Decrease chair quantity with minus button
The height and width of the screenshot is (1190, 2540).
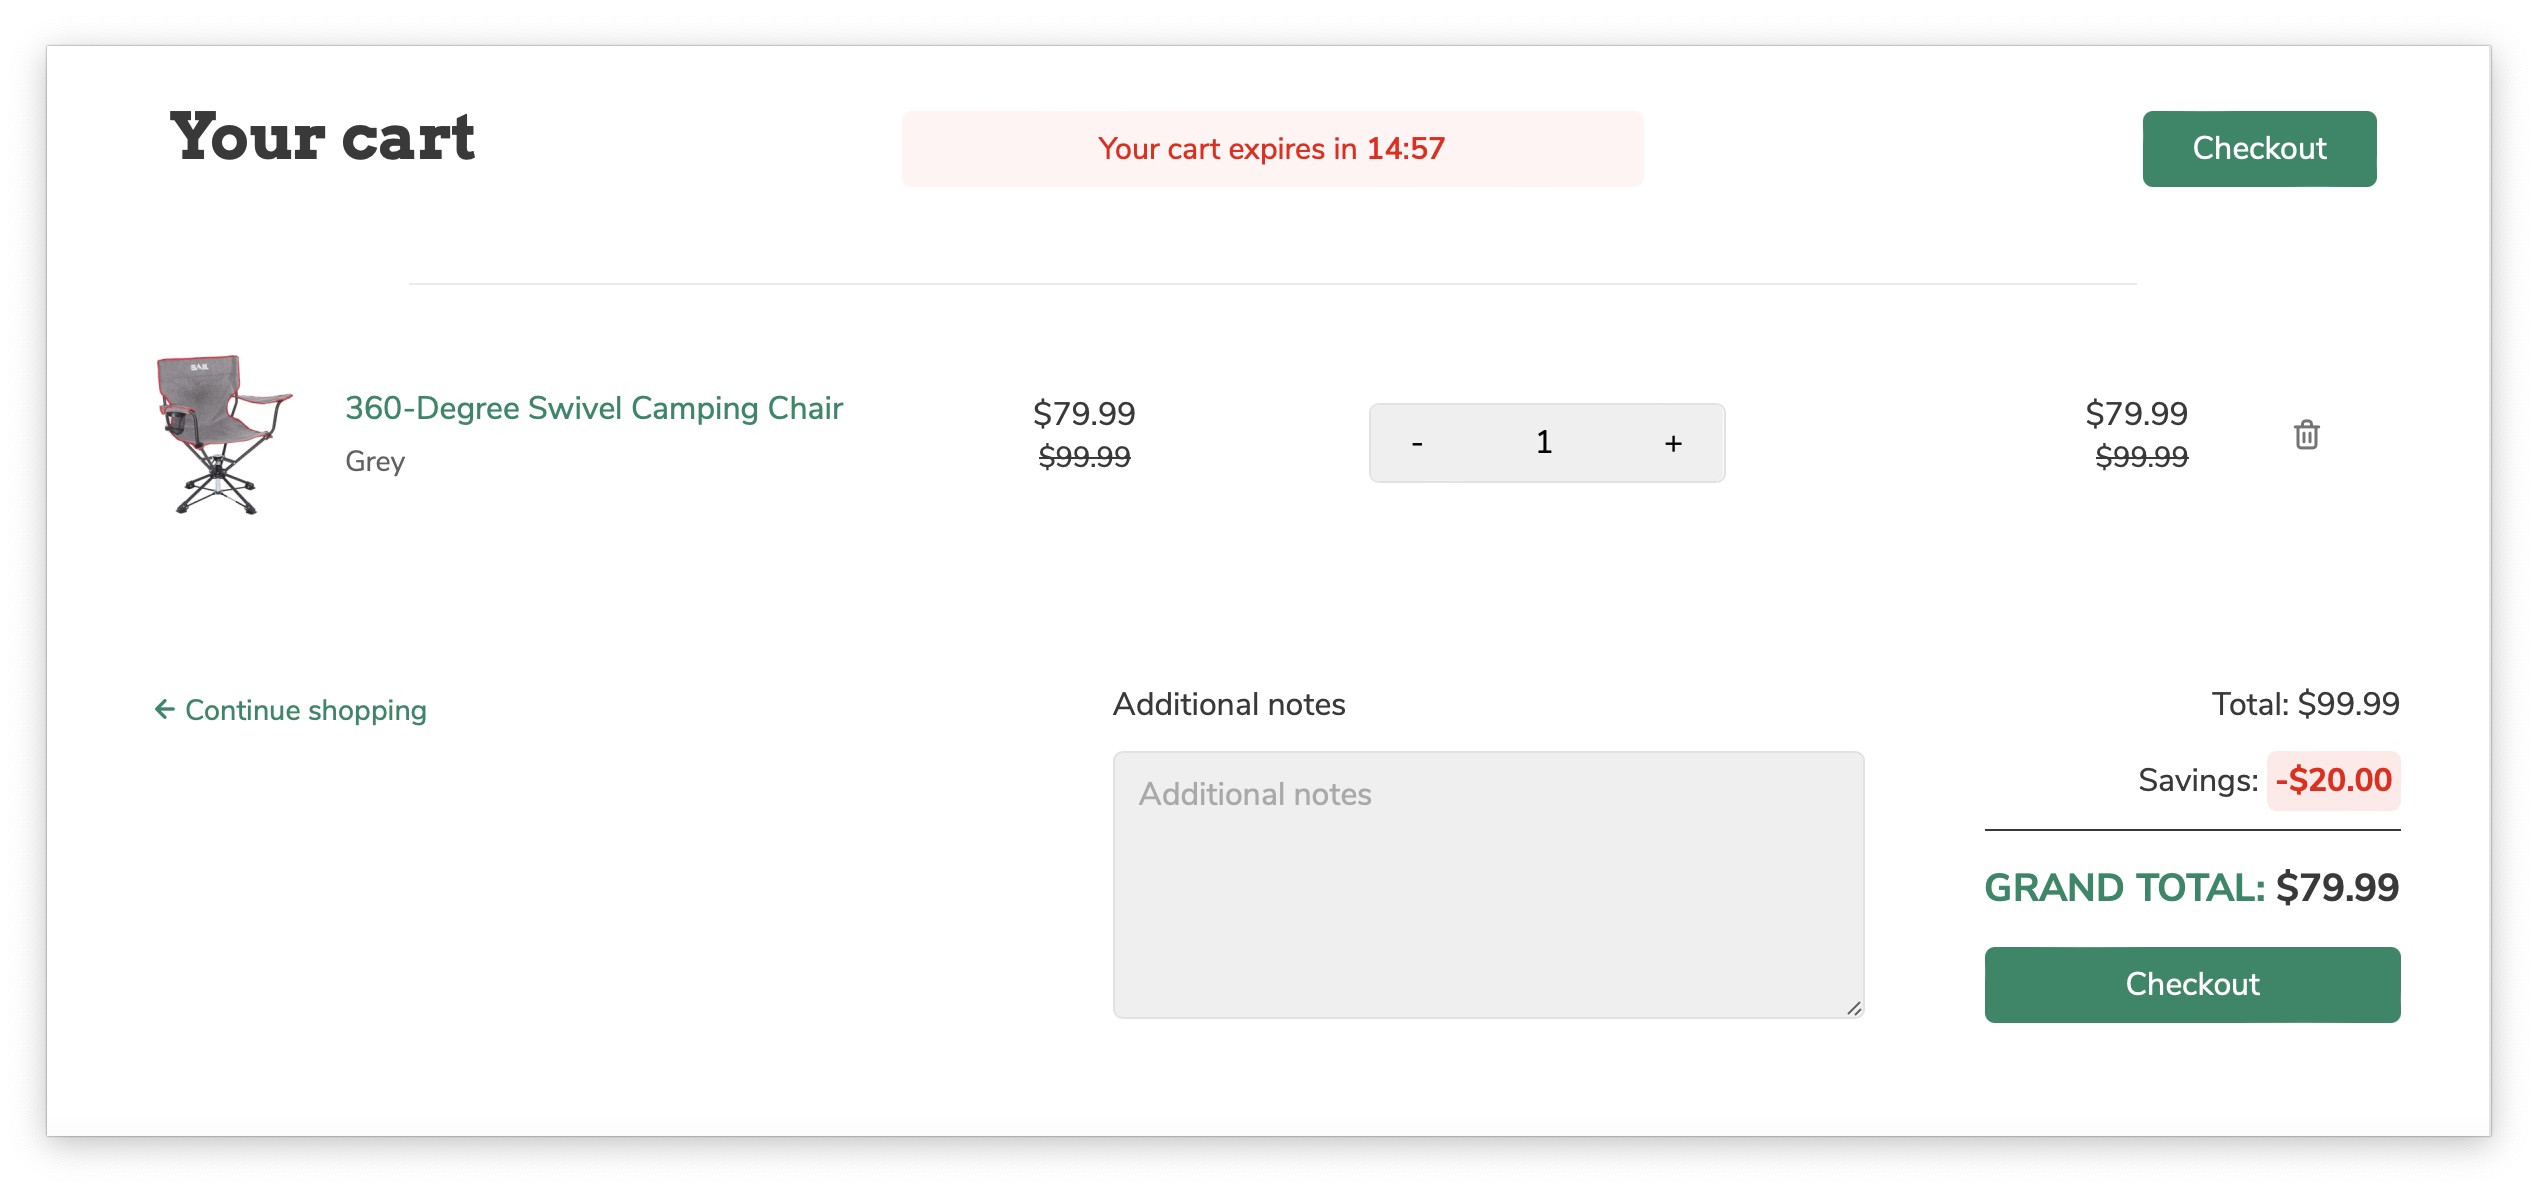(1416, 443)
